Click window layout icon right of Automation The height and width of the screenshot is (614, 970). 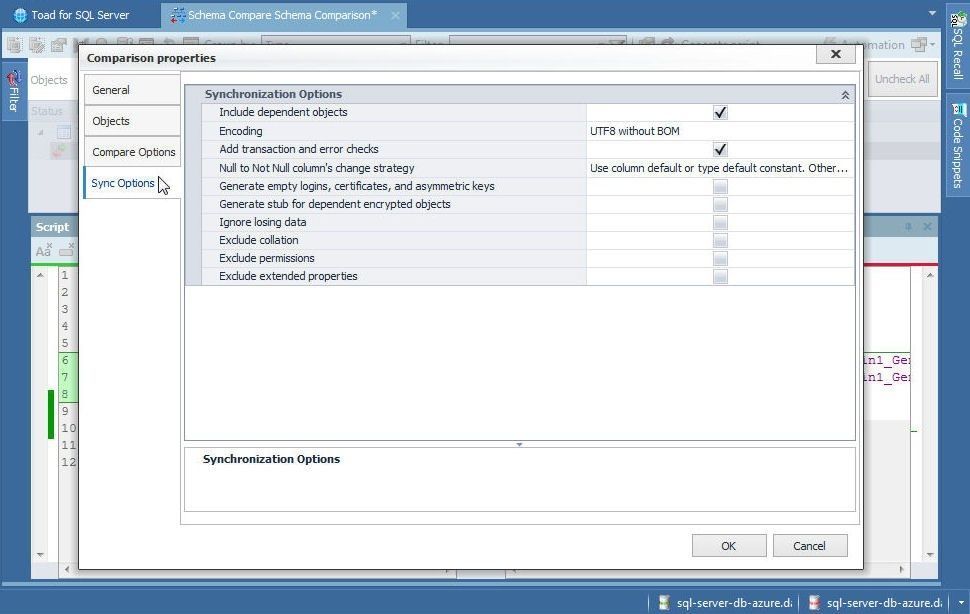(920, 45)
